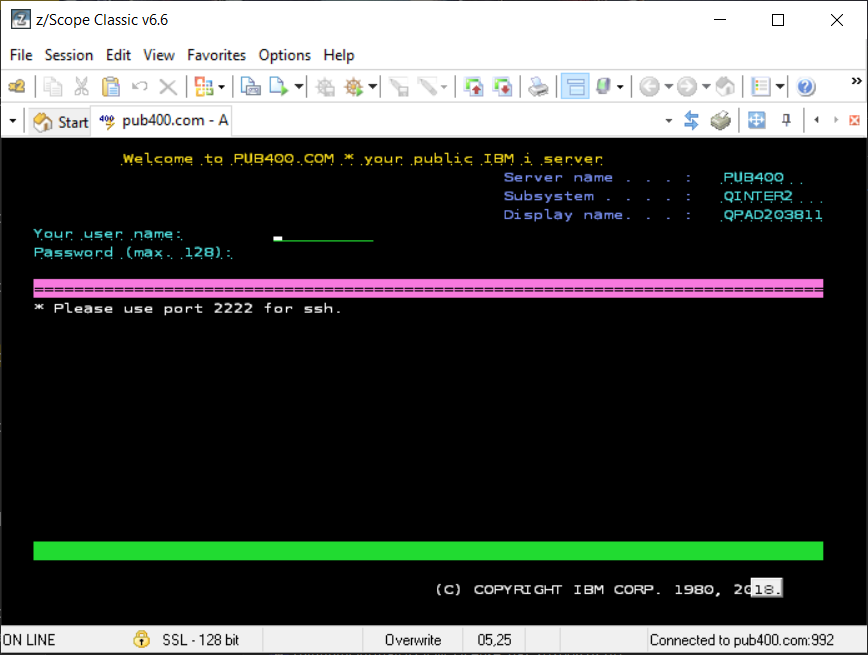868x655 pixels.
Task: Click the Cut scissors icon
Action: click(81, 86)
